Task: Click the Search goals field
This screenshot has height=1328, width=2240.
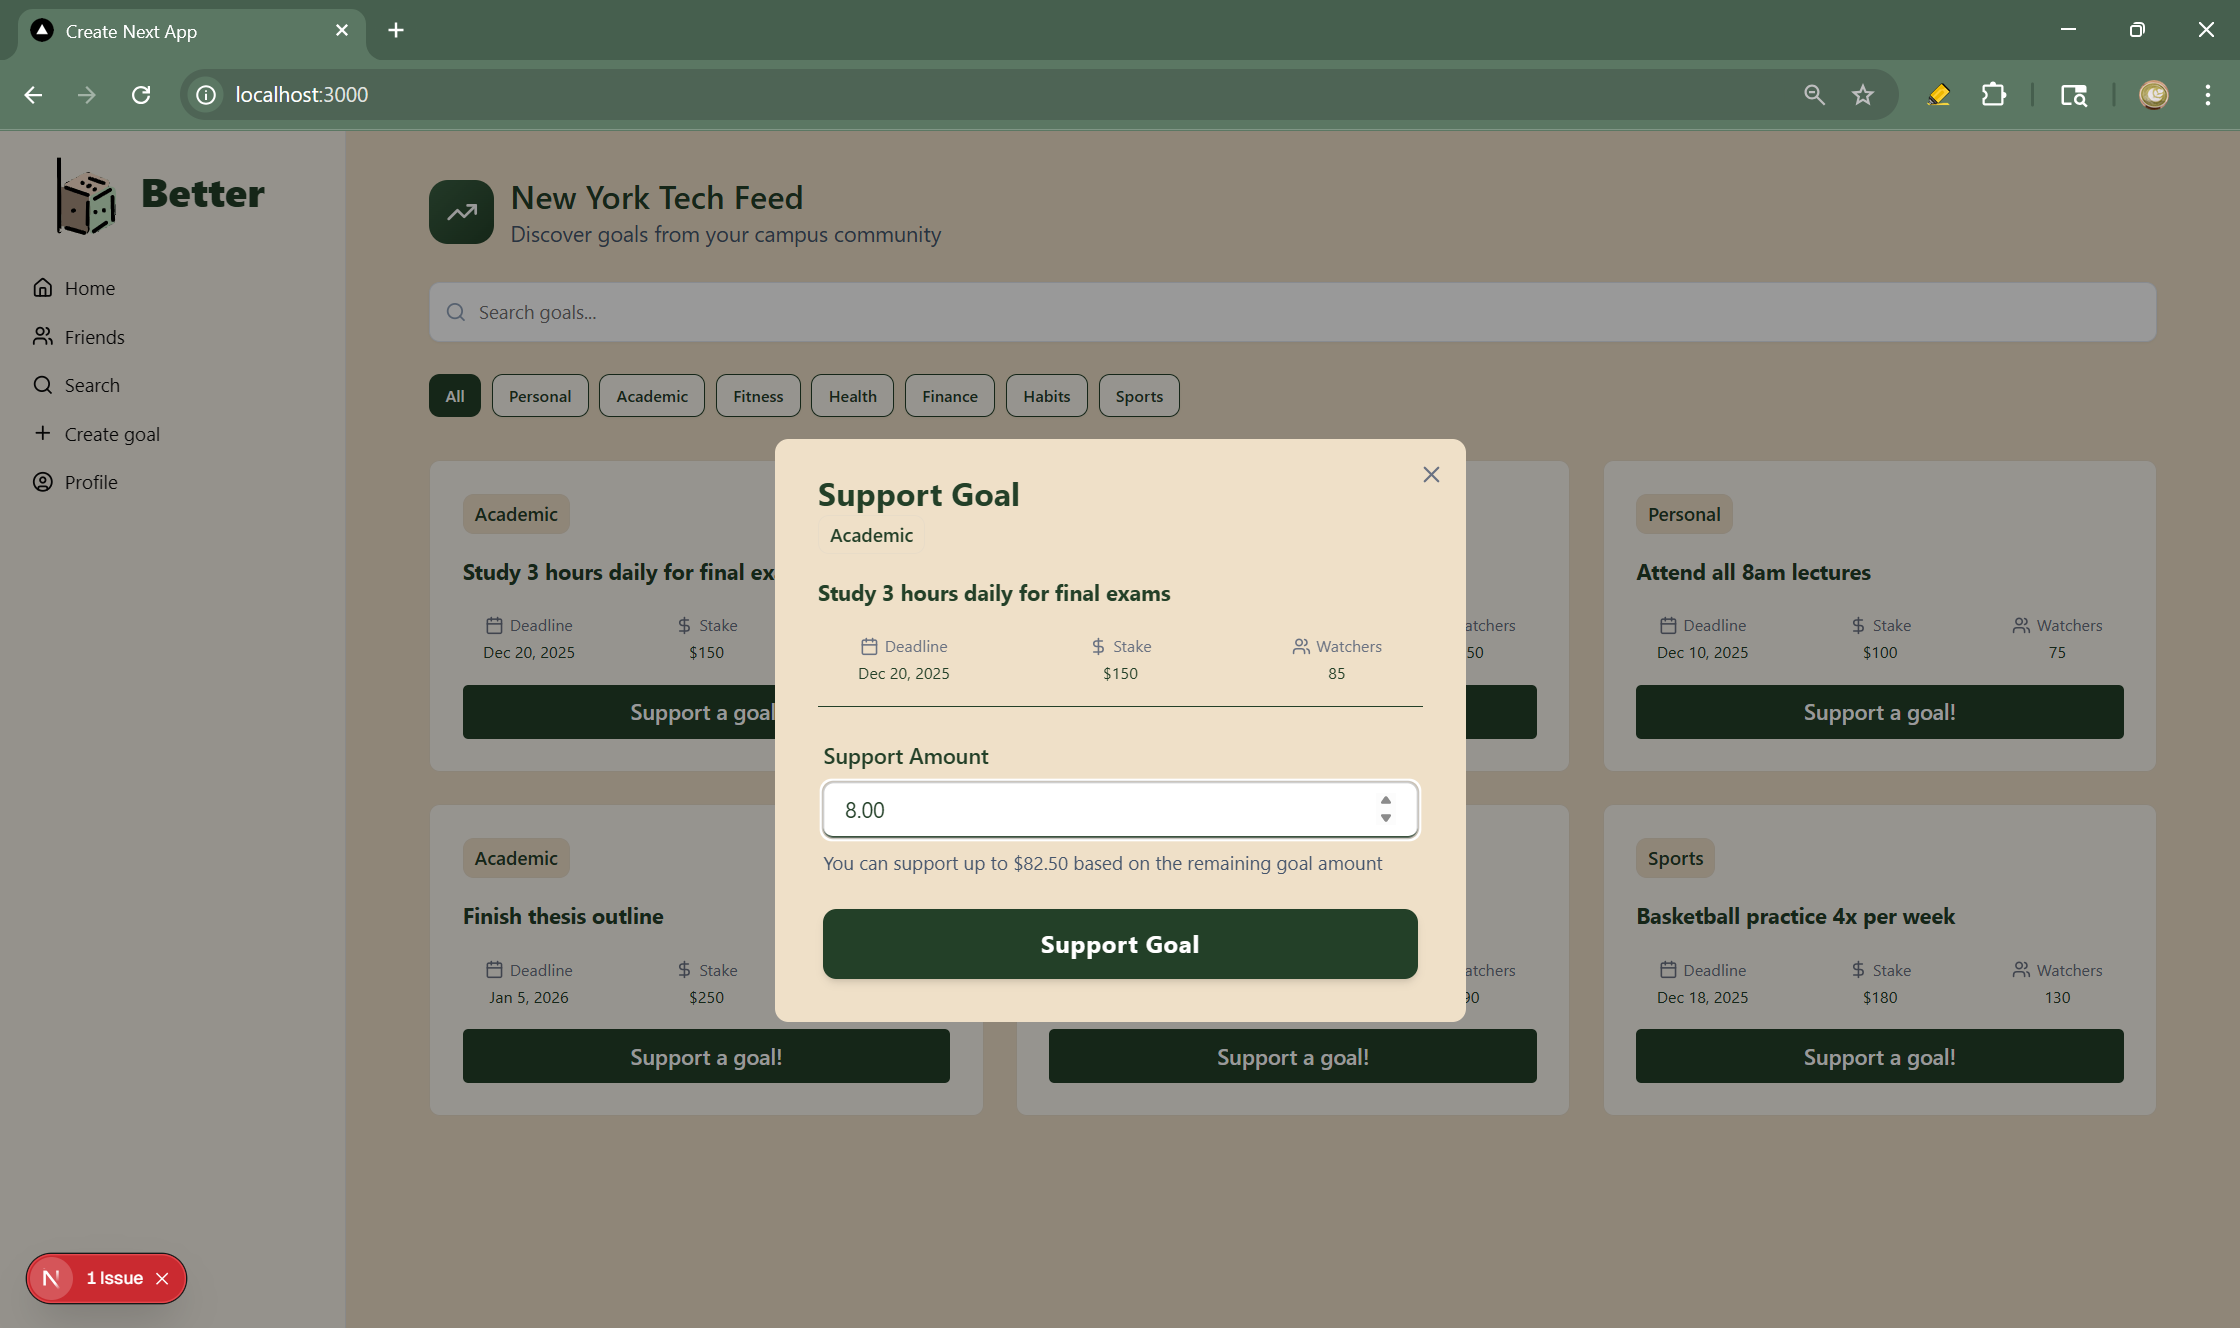Action: point(1290,312)
